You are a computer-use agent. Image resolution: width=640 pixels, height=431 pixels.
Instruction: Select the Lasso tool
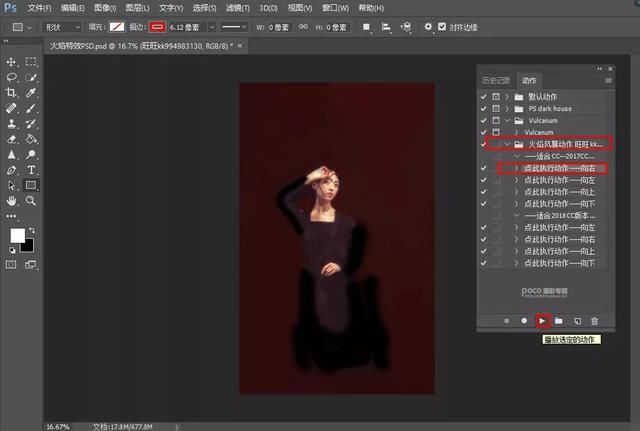pyautogui.click(x=12, y=77)
